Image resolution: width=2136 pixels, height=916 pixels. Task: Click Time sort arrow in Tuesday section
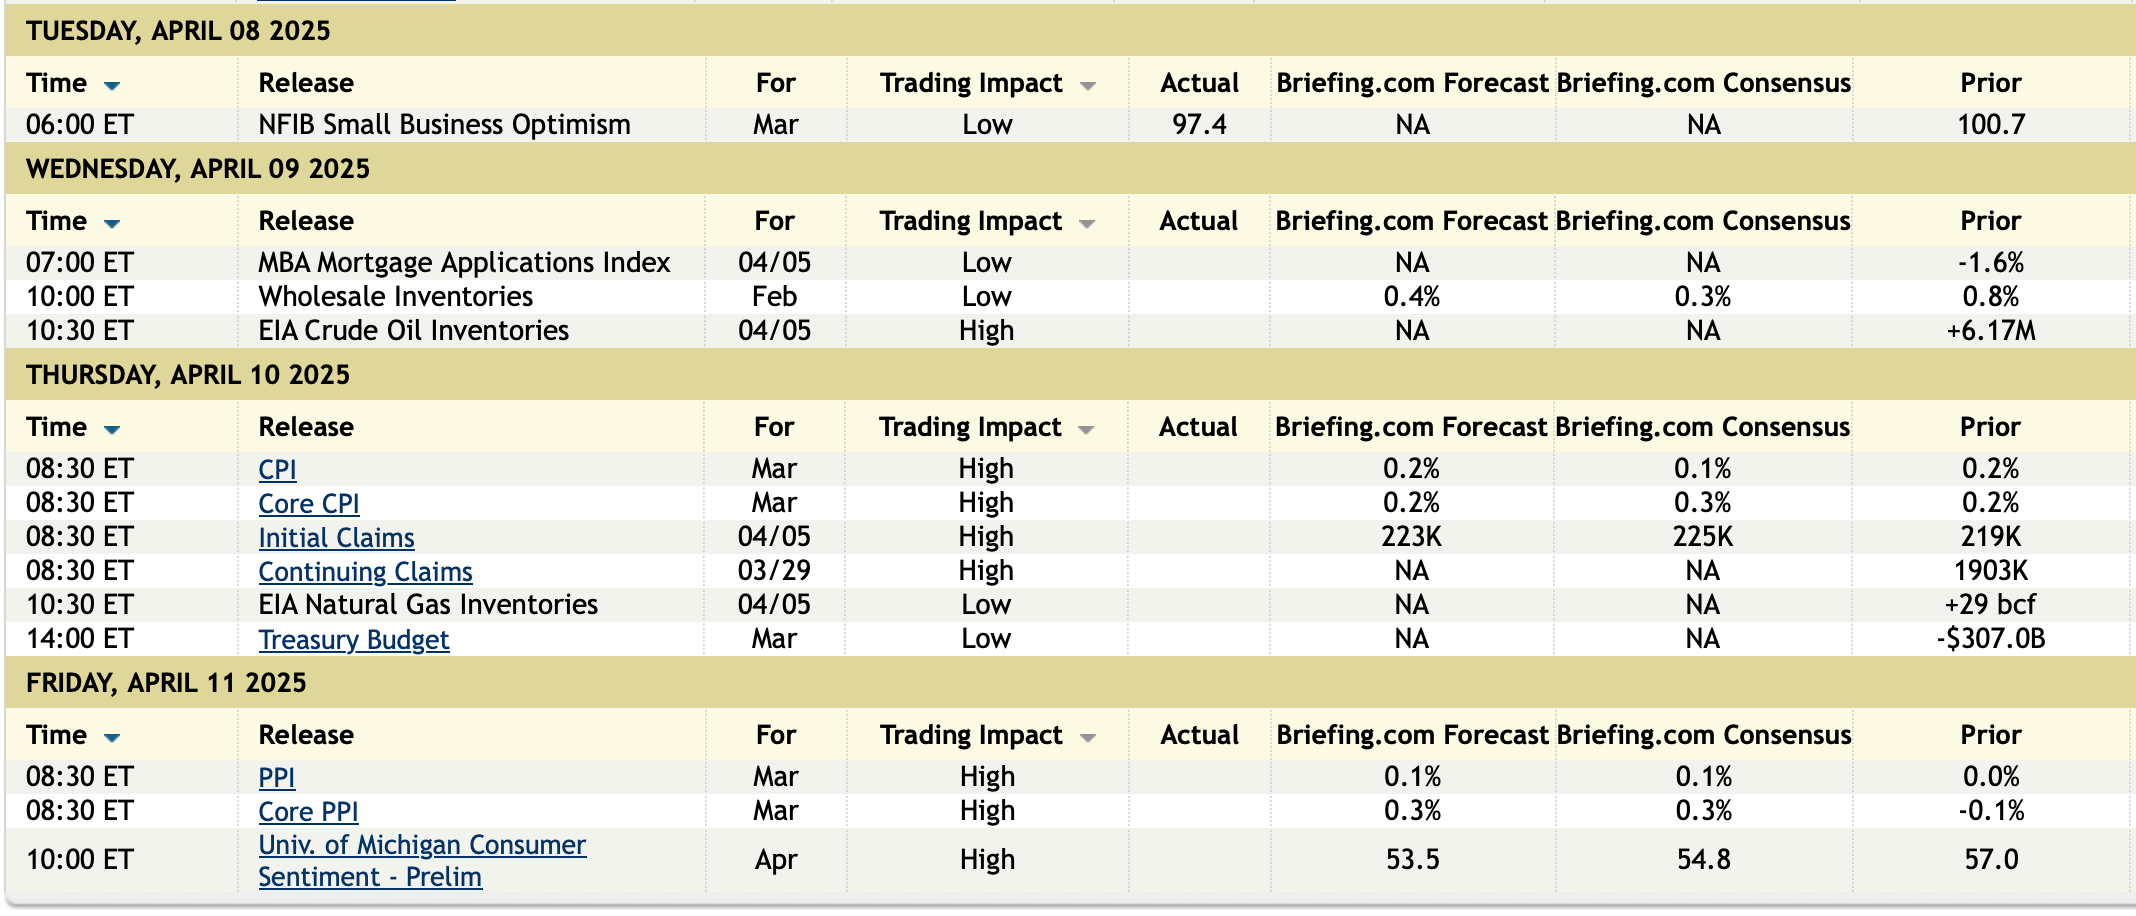[112, 85]
